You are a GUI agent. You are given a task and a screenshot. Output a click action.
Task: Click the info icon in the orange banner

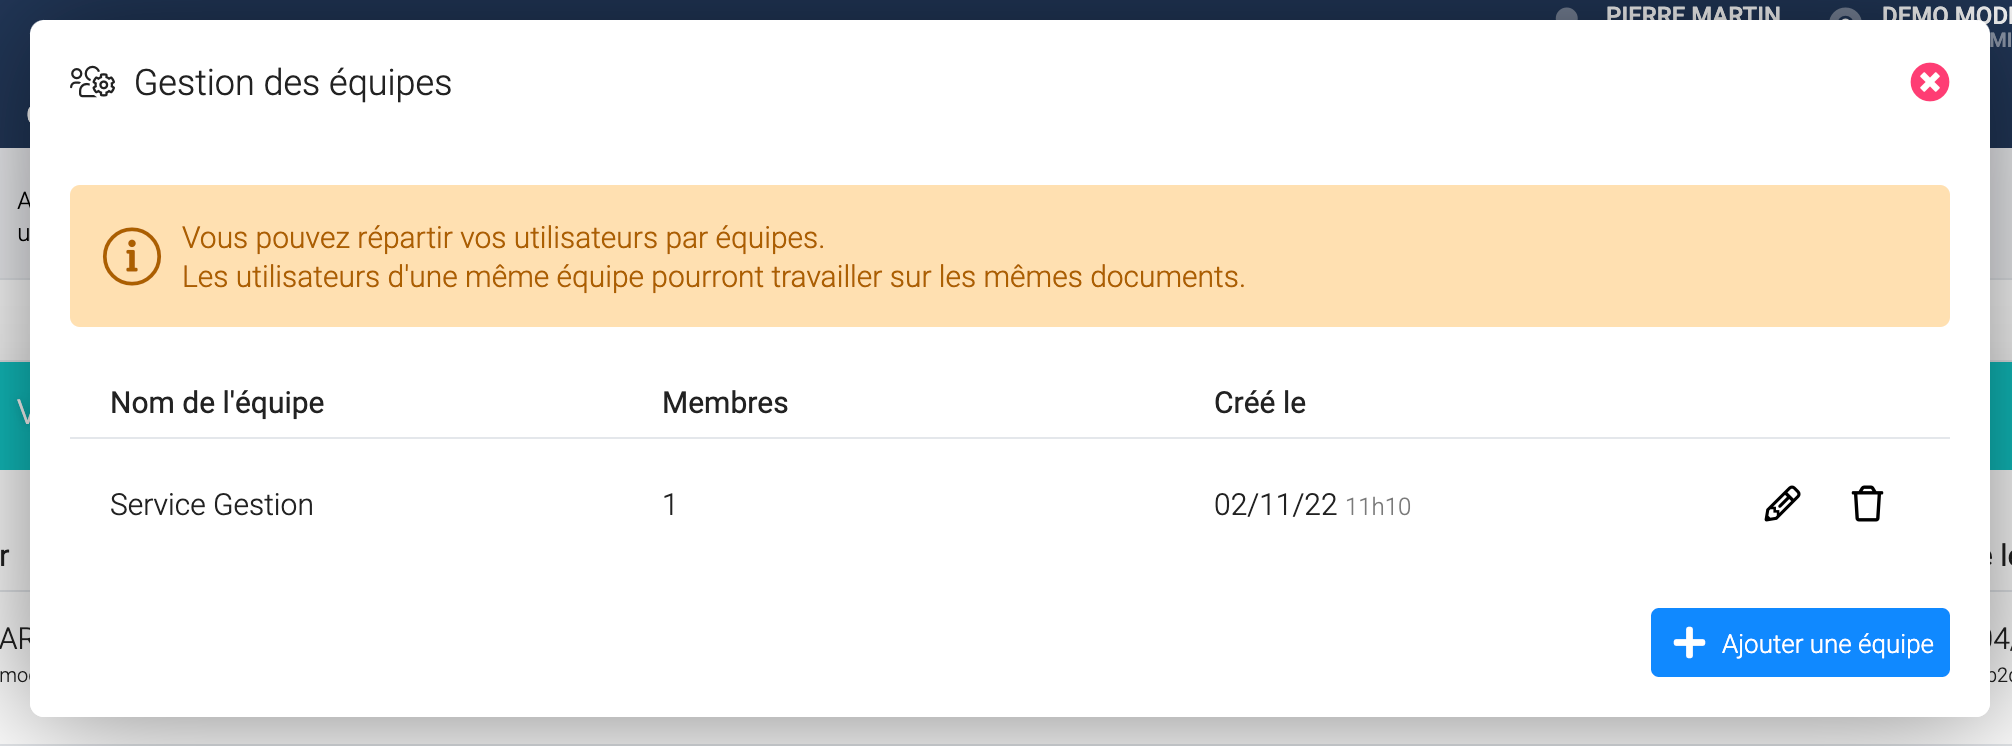(x=132, y=257)
